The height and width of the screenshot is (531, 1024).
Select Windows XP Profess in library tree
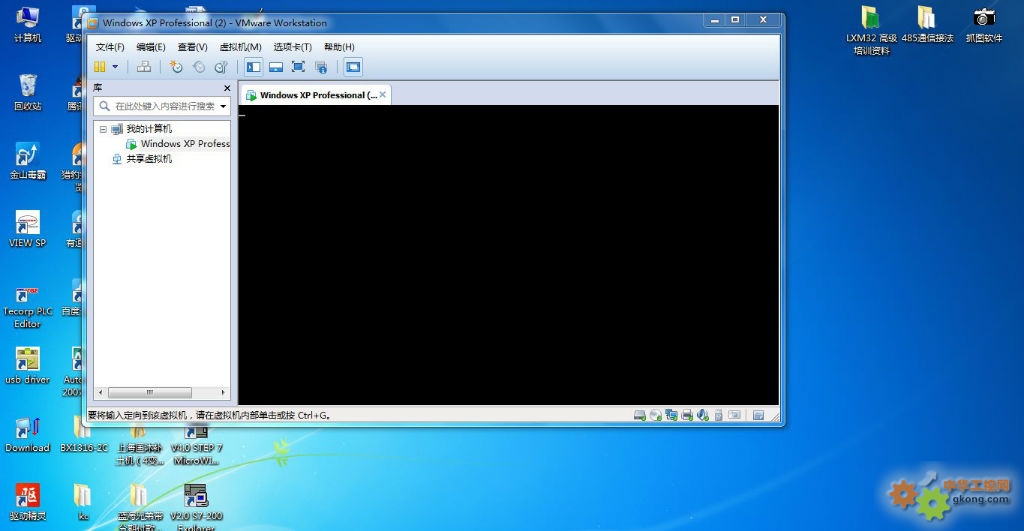click(x=178, y=144)
